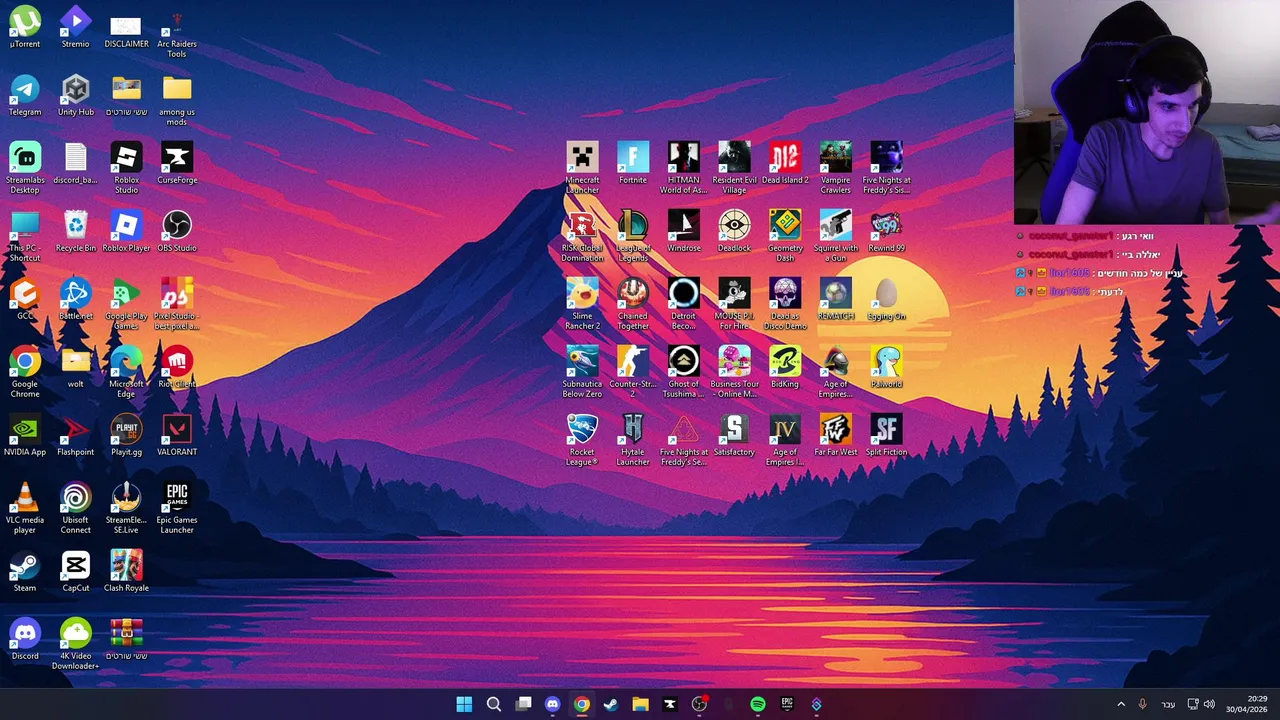This screenshot has height=720, width=1280.
Task: Open Geometry Dash desktop icon
Action: pyautogui.click(x=785, y=236)
